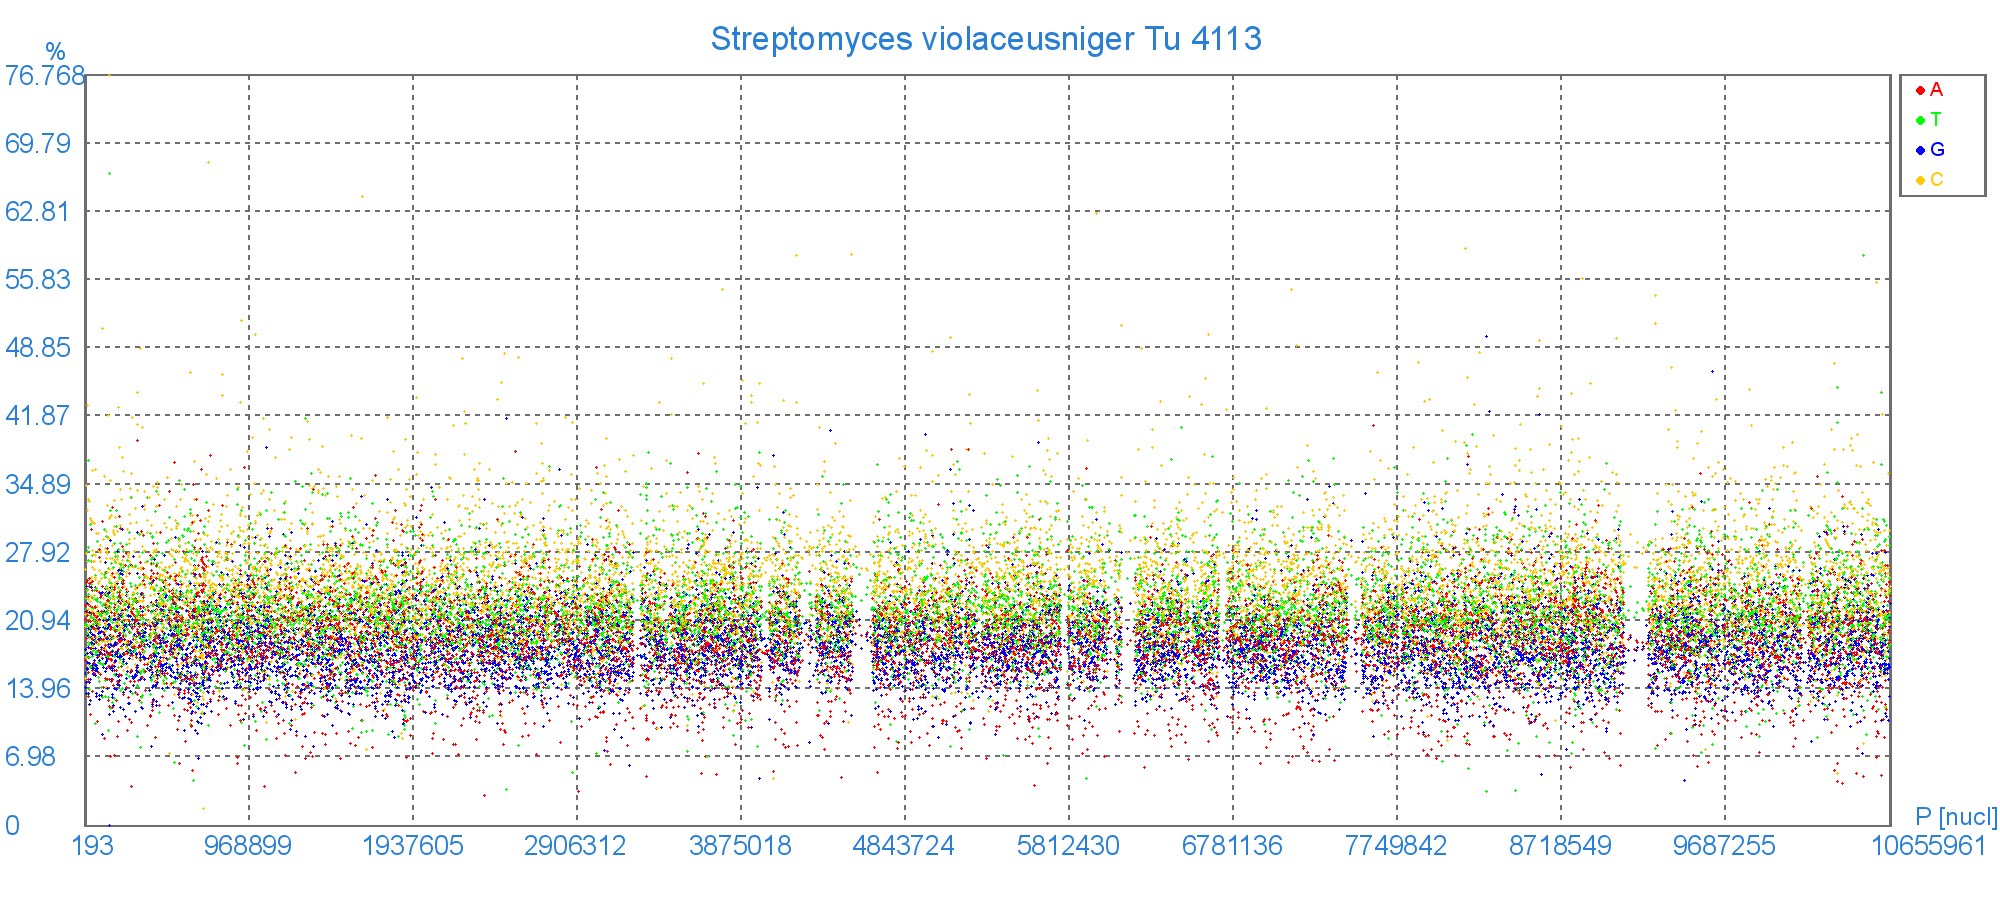
Task: Click the y-axis label 6.98
Action: tap(31, 757)
